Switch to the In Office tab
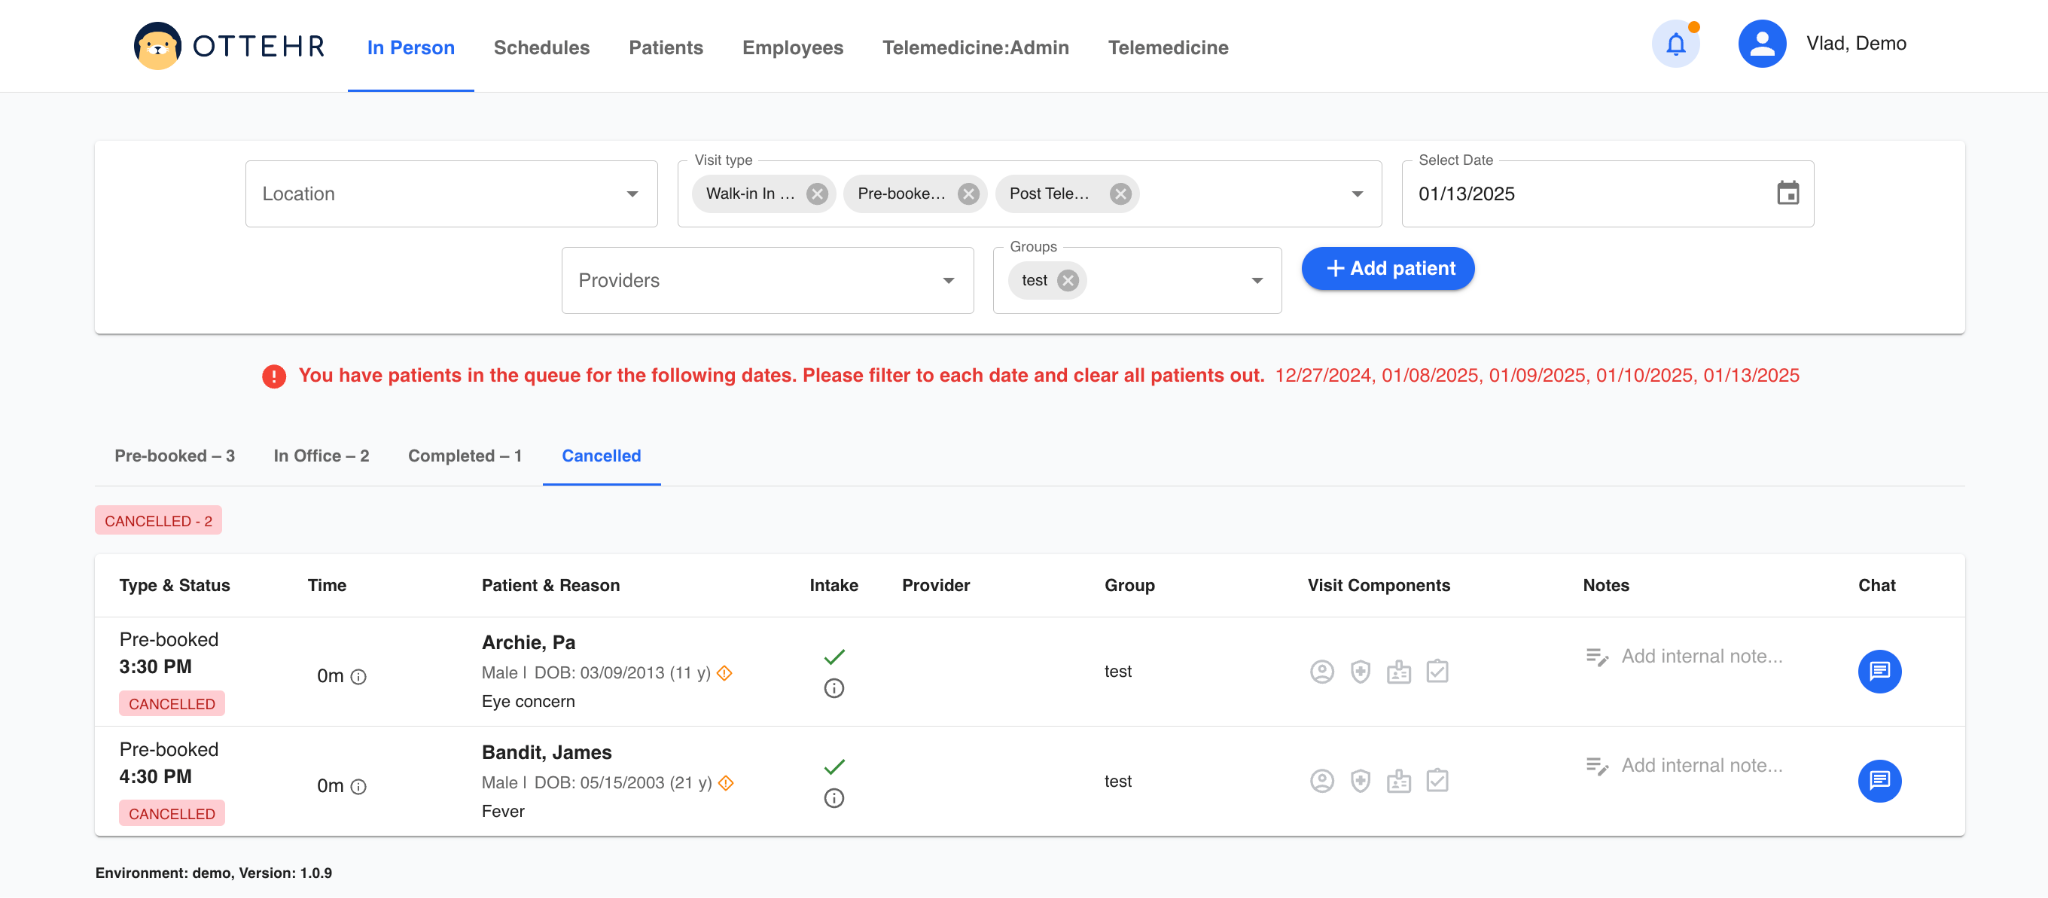 click(321, 456)
